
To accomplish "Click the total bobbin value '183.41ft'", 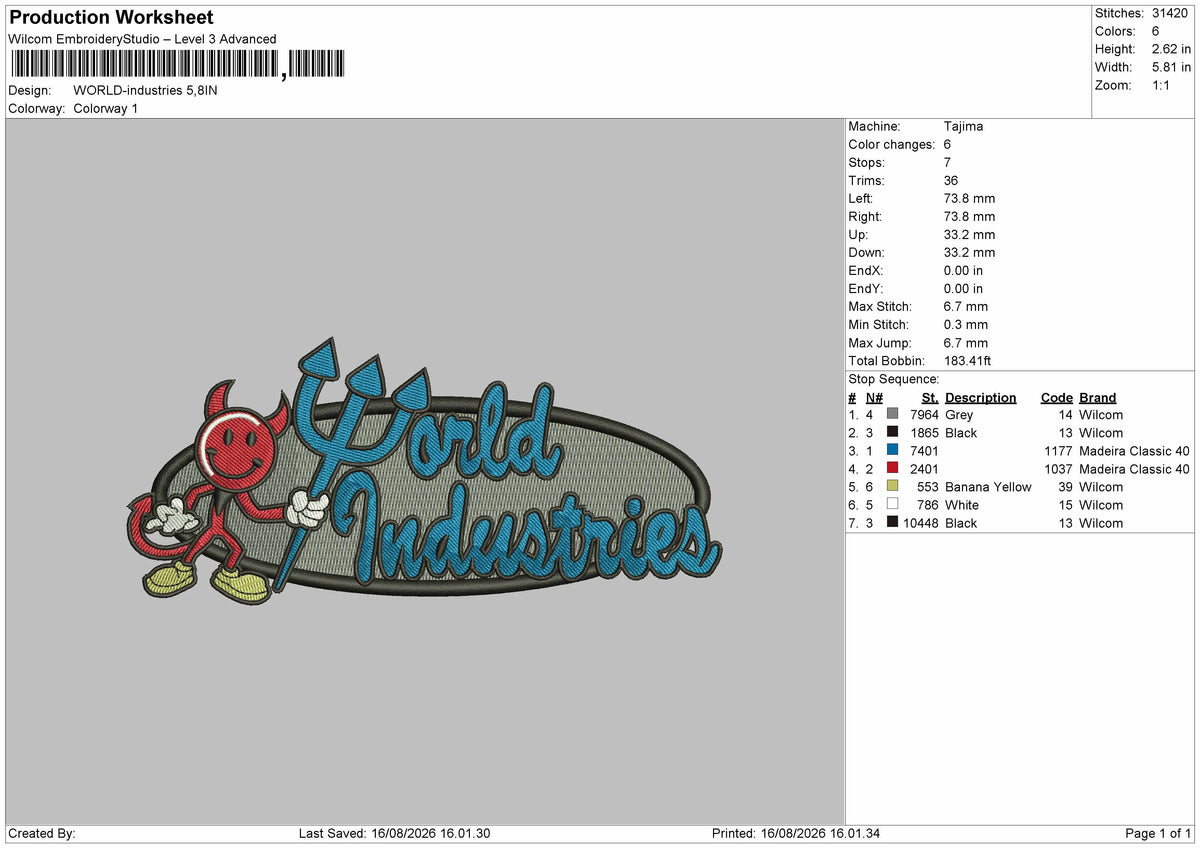I will 967,360.
